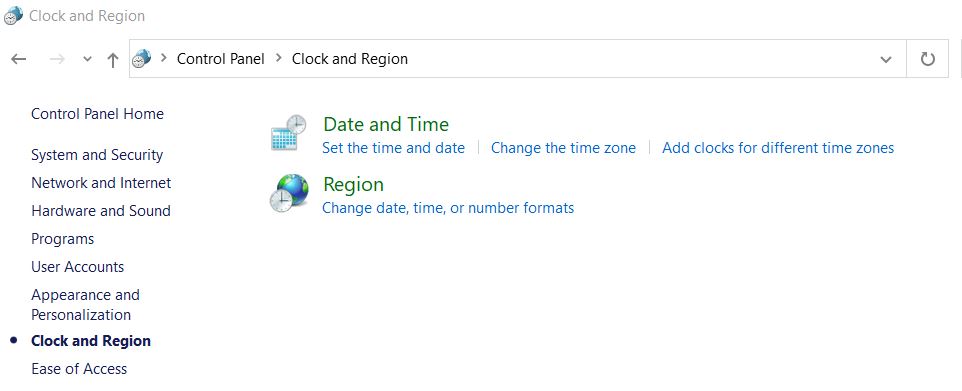Image resolution: width=962 pixels, height=391 pixels.
Task: Open the Region globe icon
Action: [x=289, y=193]
